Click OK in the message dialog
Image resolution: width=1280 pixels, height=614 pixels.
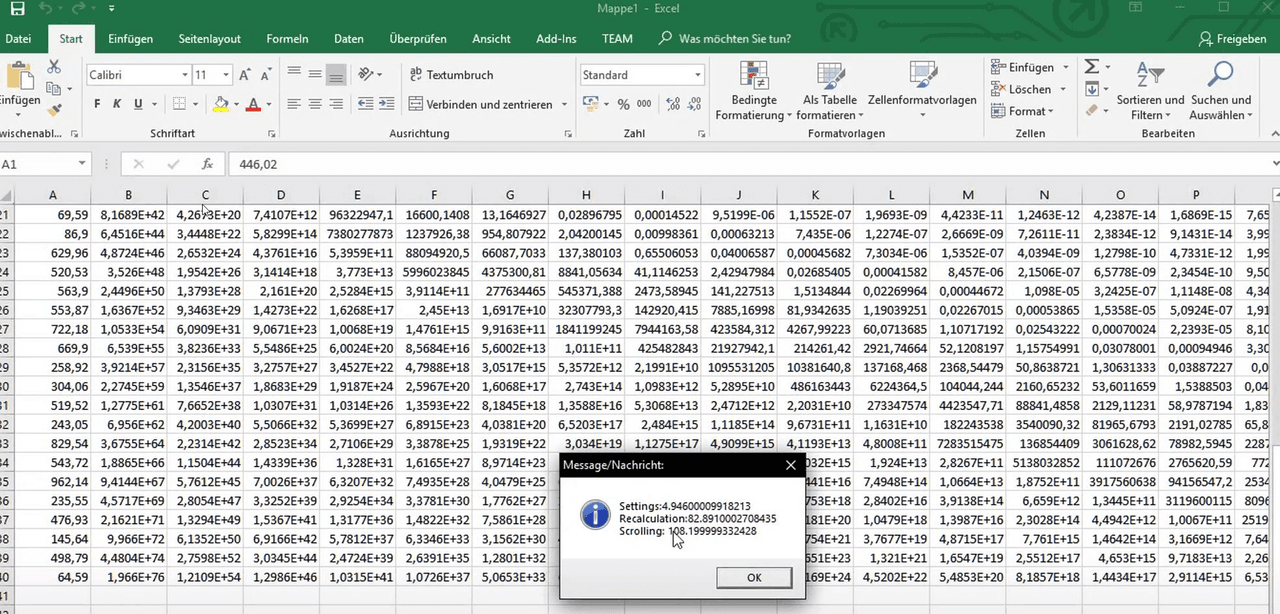coord(754,577)
